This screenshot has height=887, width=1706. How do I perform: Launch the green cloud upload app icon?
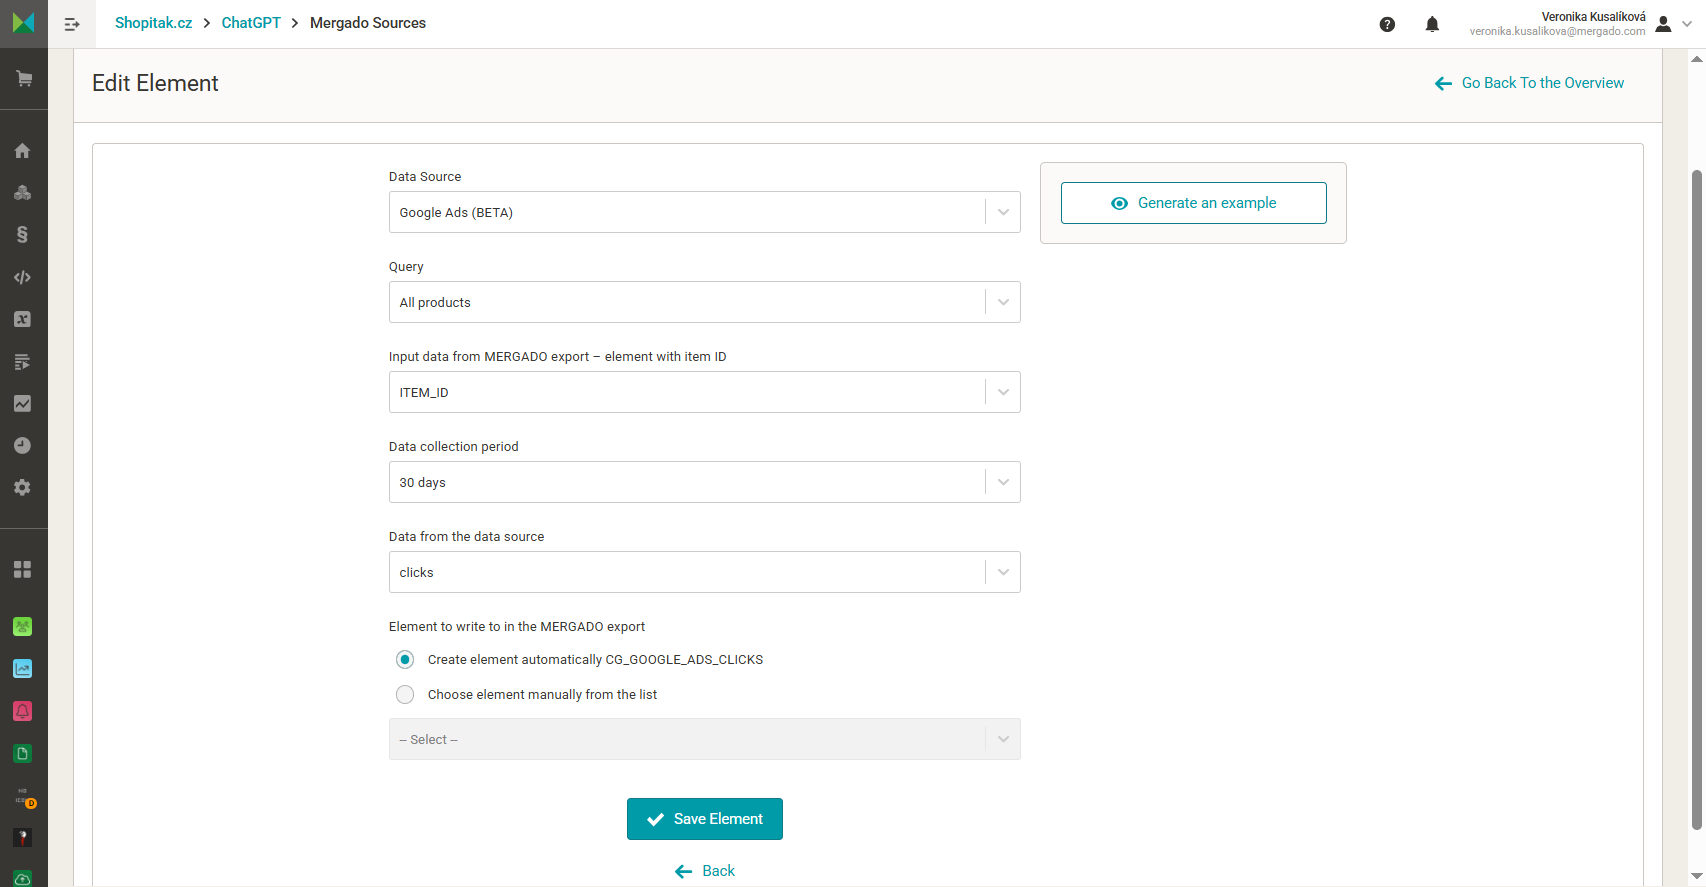22,878
